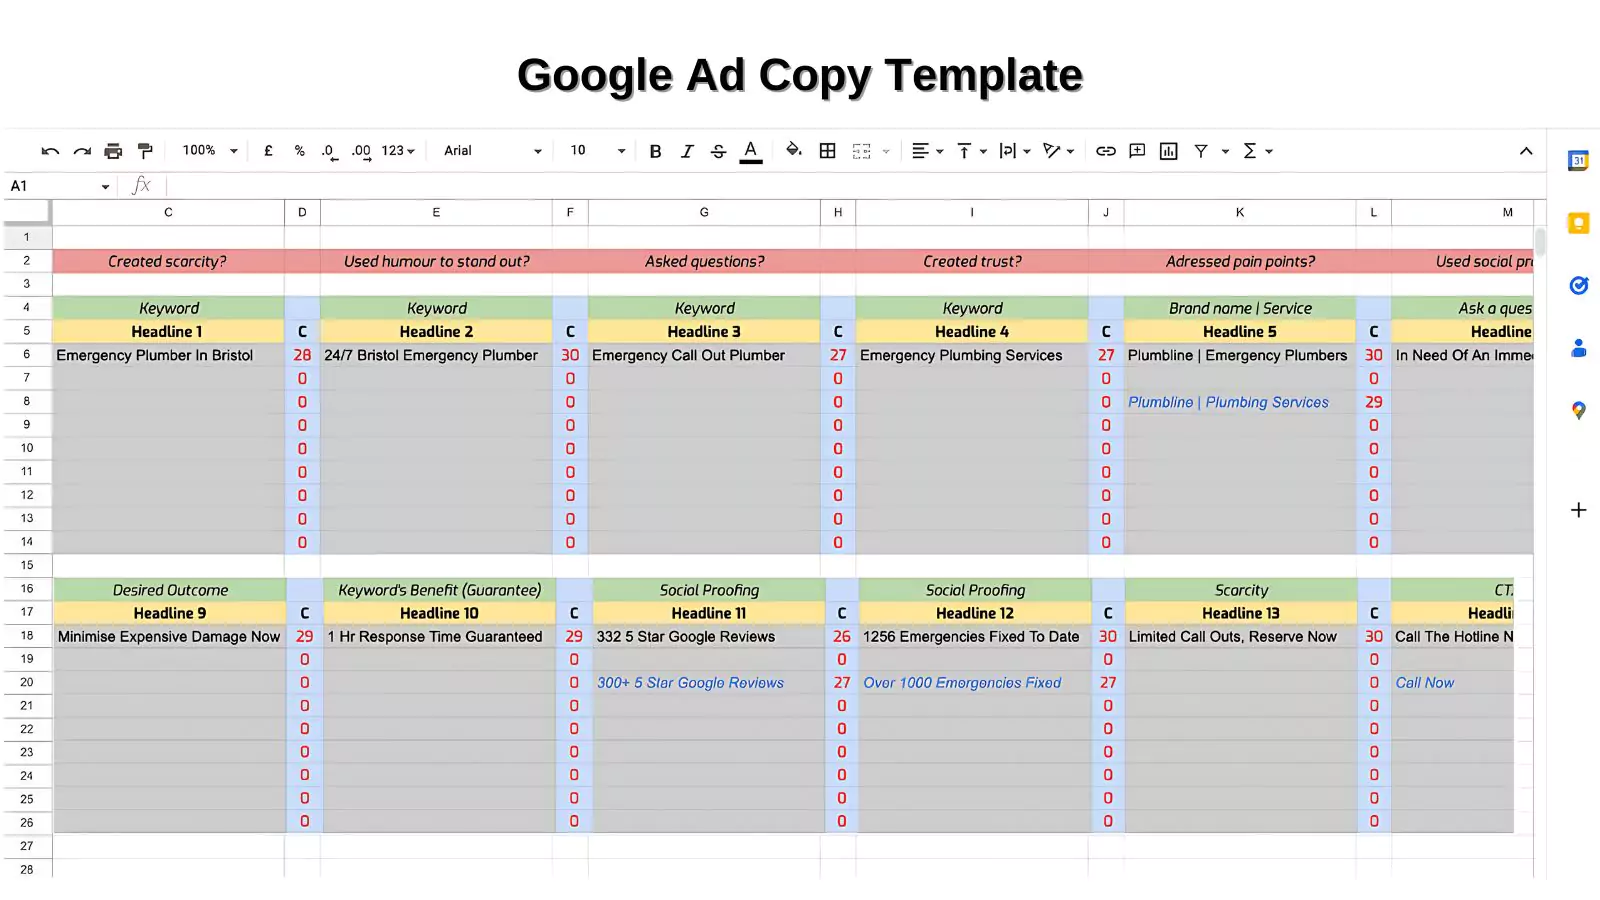1600x900 pixels.
Task: Select column C header
Action: tap(168, 212)
